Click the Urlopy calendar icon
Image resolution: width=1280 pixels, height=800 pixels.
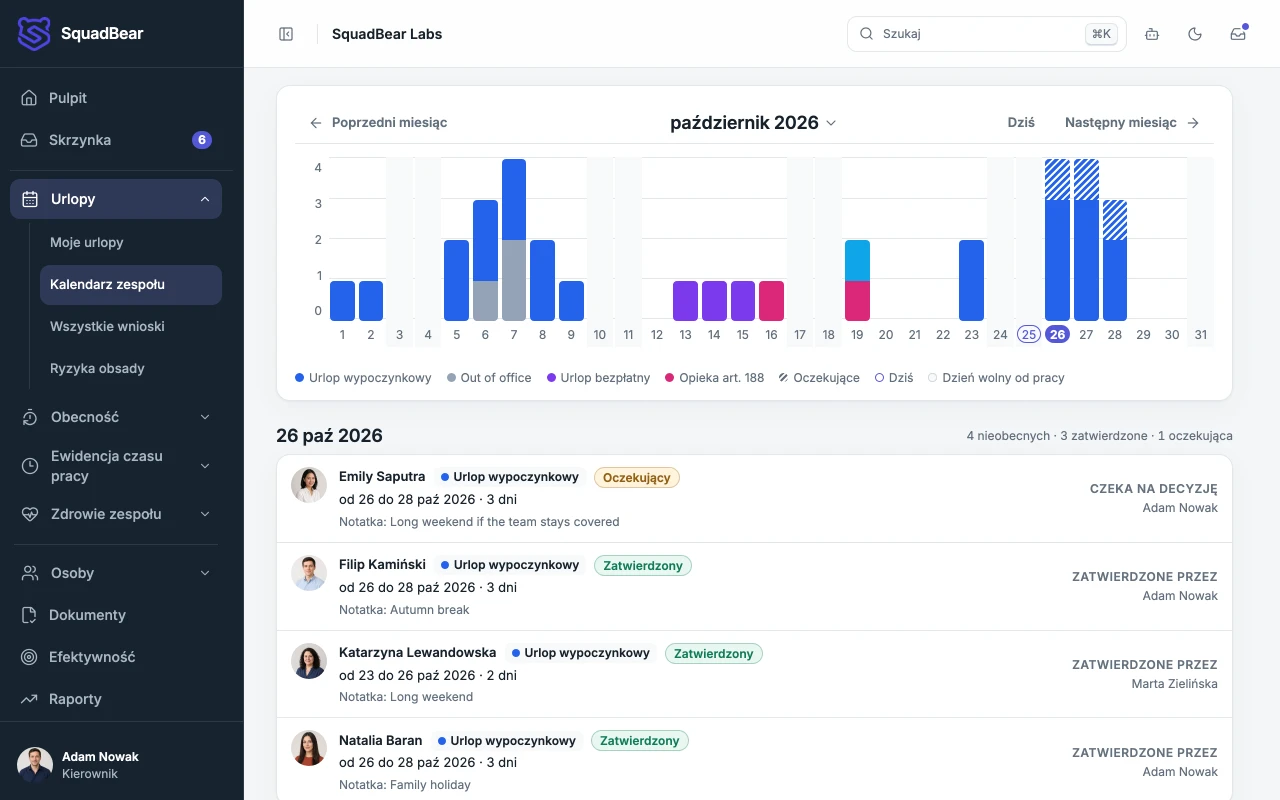click(30, 199)
